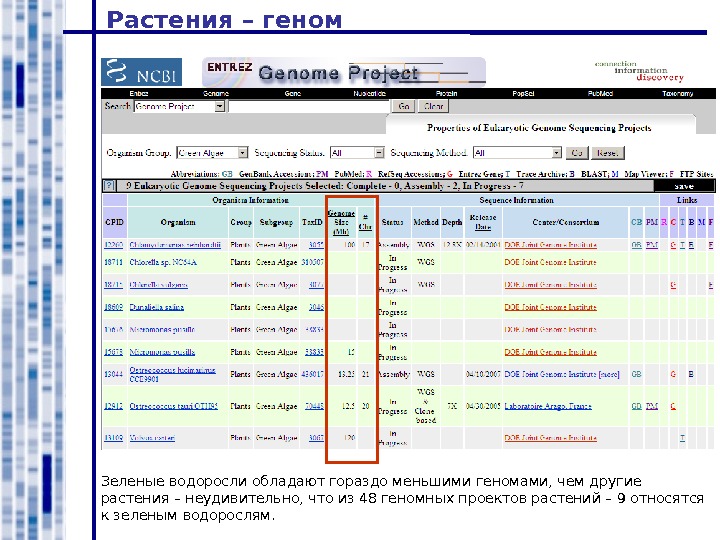This screenshot has height=540, width=720.
Task: Open the TaxID link in the Chlamydomonas row
Action: [x=316, y=245]
